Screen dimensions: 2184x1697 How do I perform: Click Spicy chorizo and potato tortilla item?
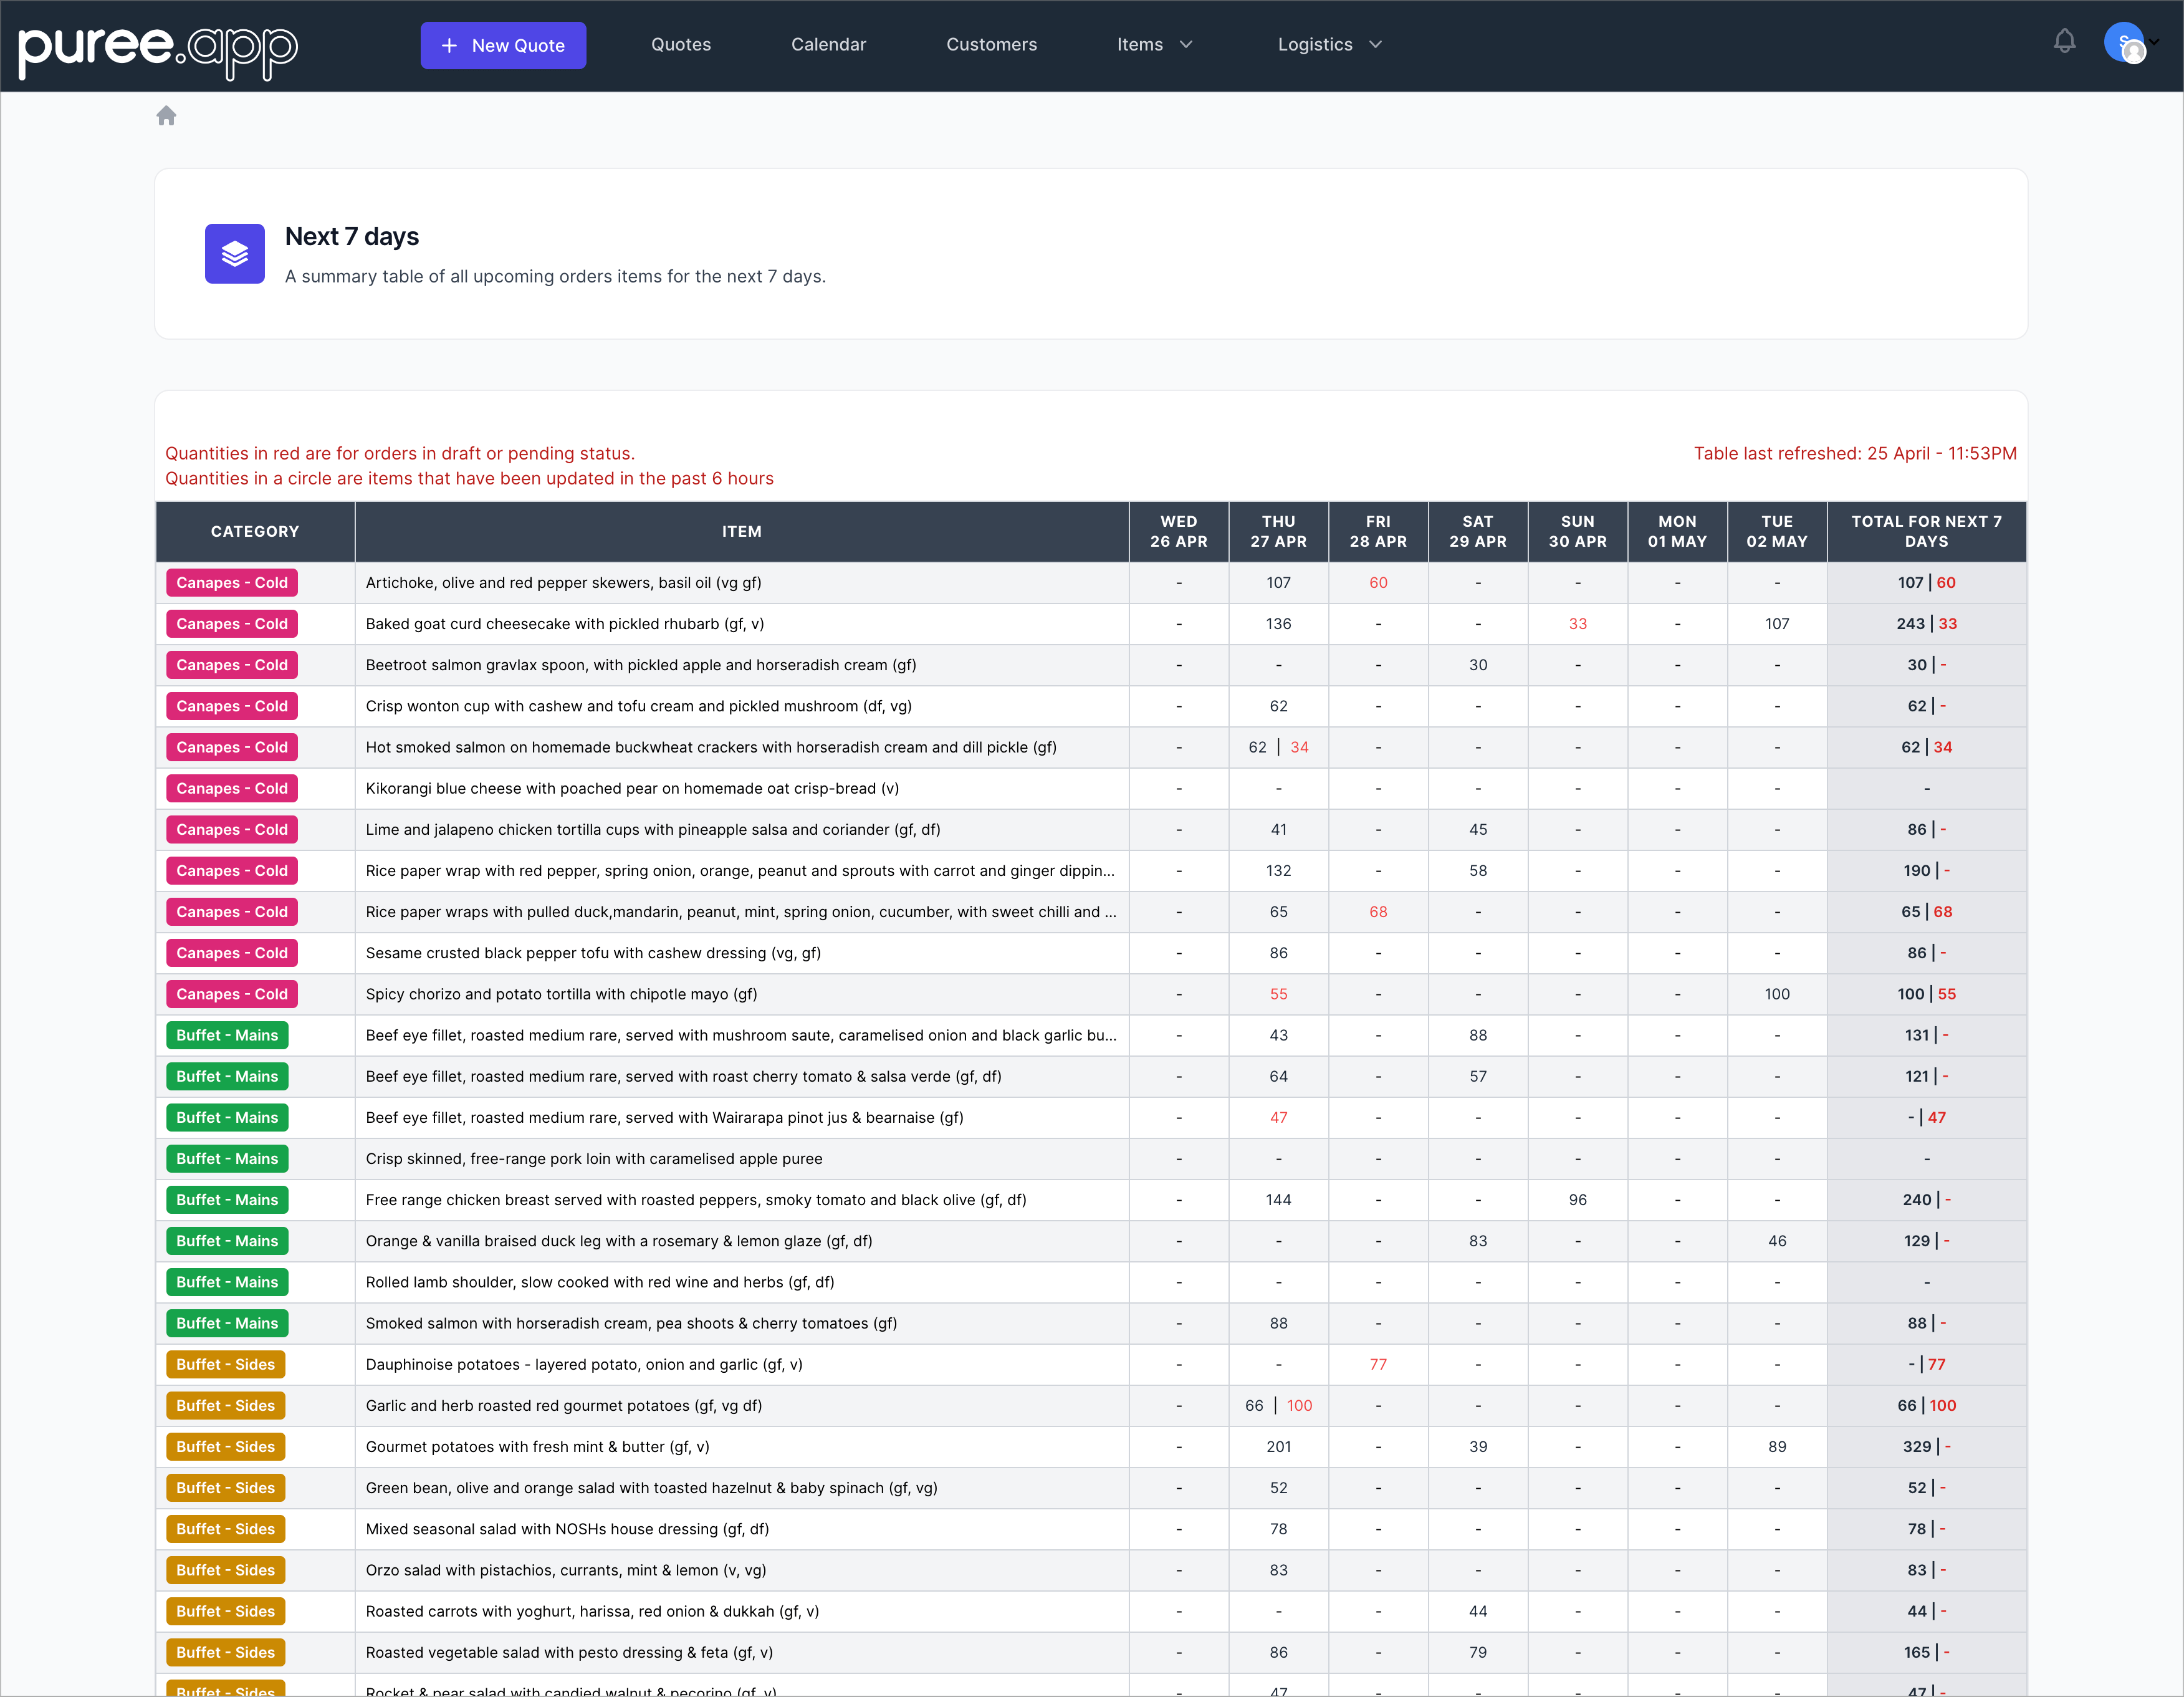(x=561, y=994)
